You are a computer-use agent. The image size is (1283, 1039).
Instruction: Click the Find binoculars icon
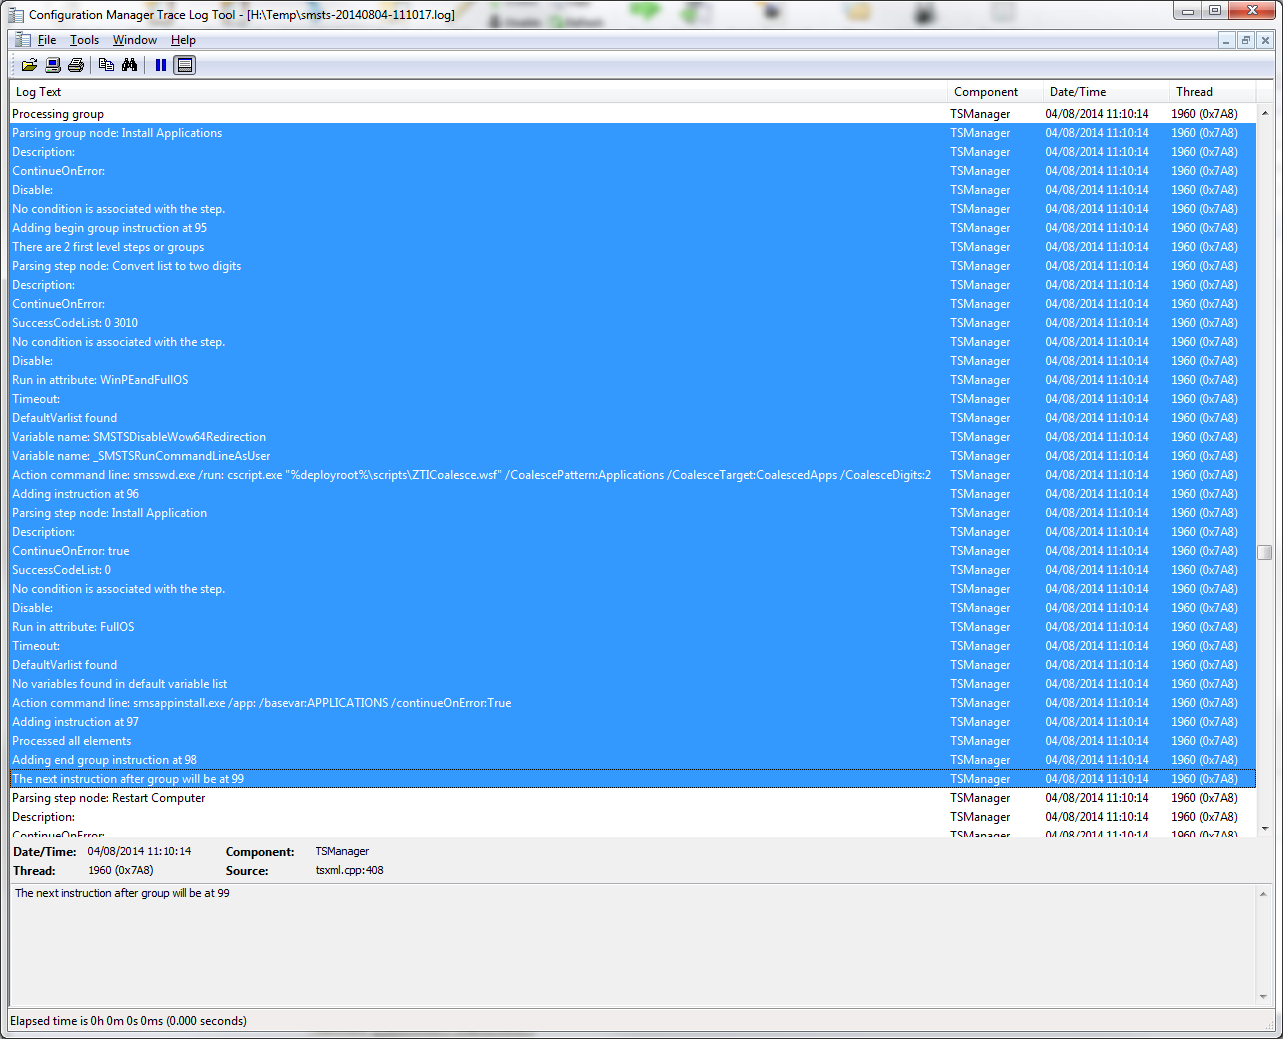point(129,65)
